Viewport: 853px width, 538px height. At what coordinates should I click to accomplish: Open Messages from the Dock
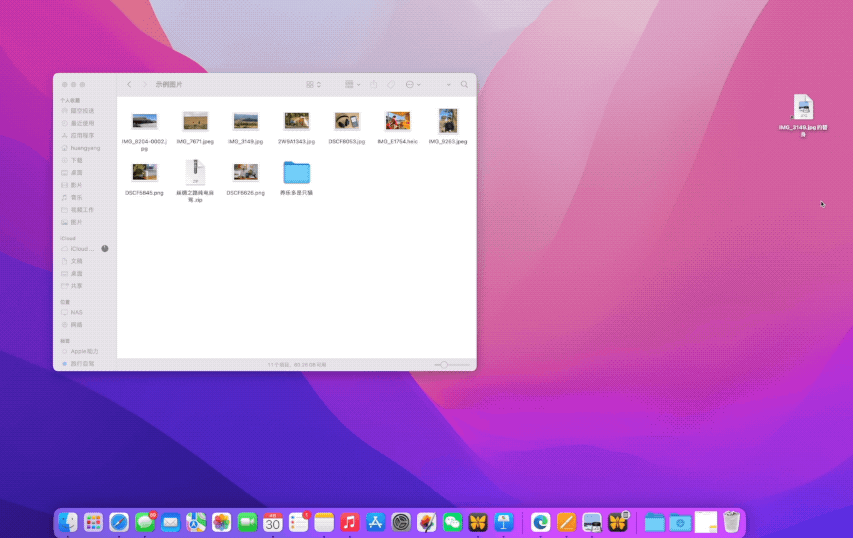point(145,522)
